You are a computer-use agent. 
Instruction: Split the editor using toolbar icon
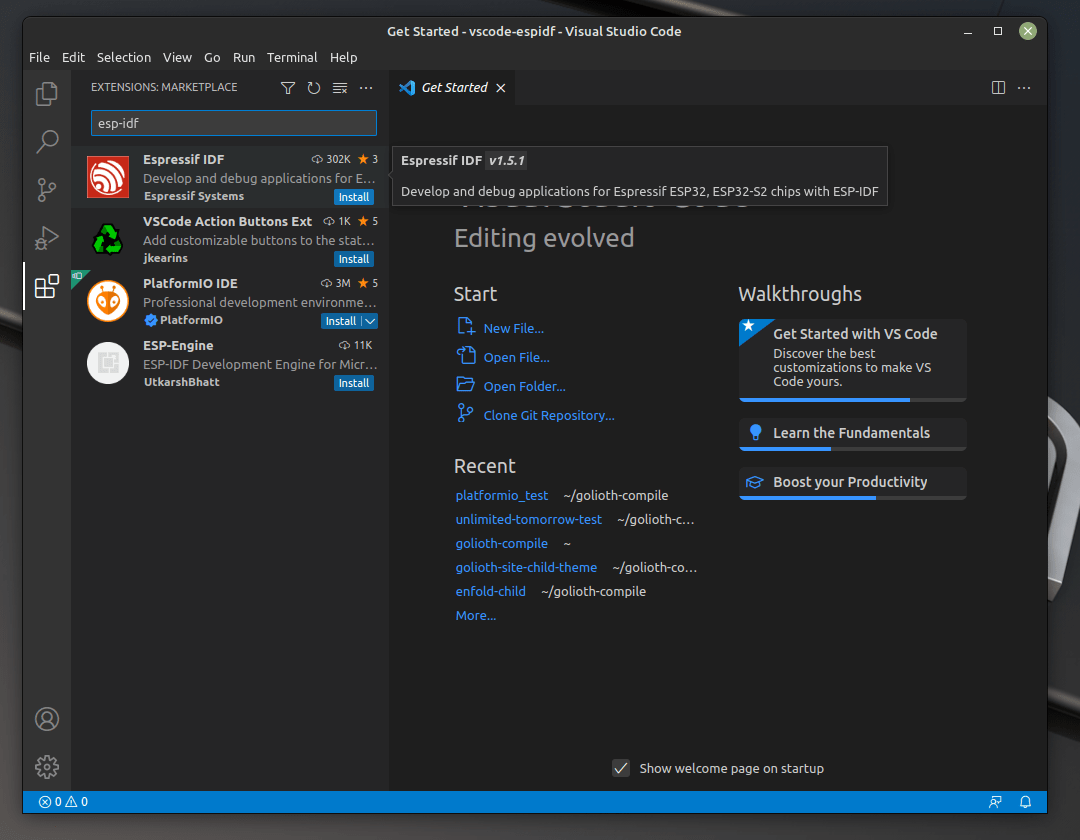tap(997, 87)
